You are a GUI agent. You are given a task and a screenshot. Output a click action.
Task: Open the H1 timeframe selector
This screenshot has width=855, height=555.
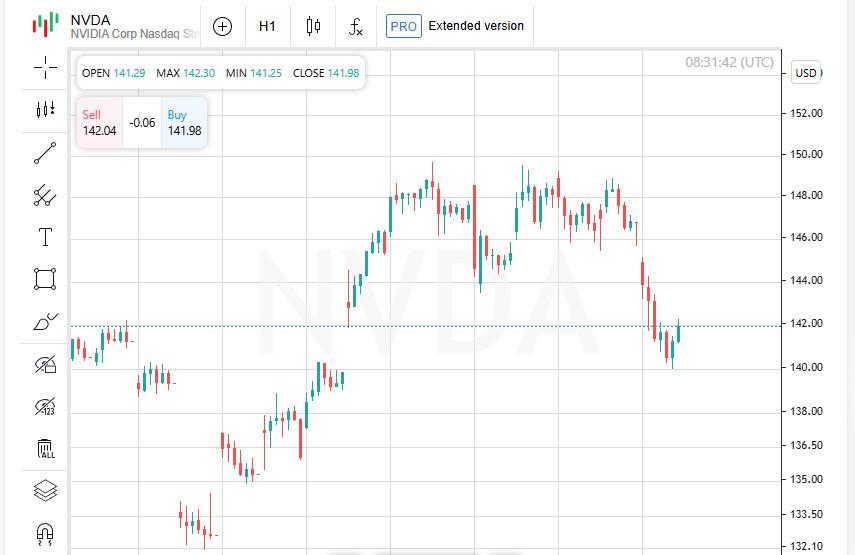click(x=267, y=26)
